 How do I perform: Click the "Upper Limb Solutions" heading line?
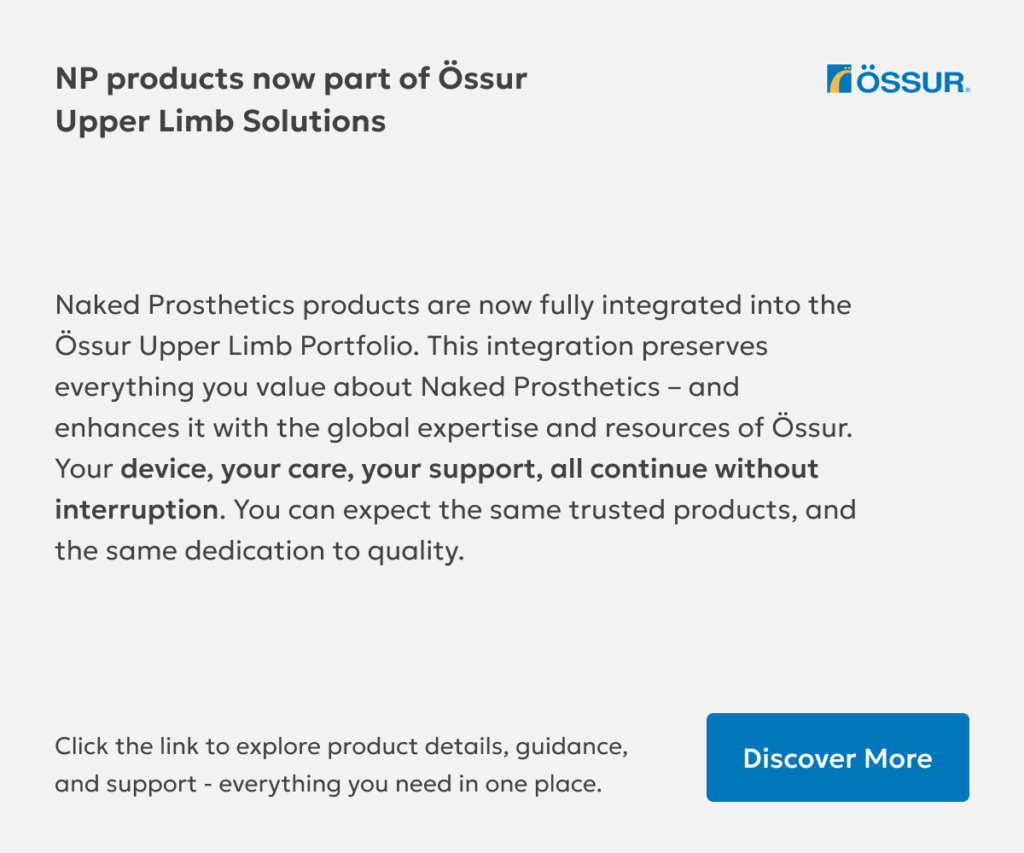tap(220, 122)
